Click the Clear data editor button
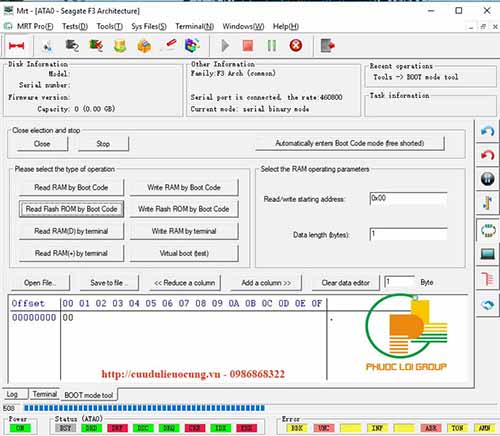The height and width of the screenshot is (436, 500). (346, 283)
